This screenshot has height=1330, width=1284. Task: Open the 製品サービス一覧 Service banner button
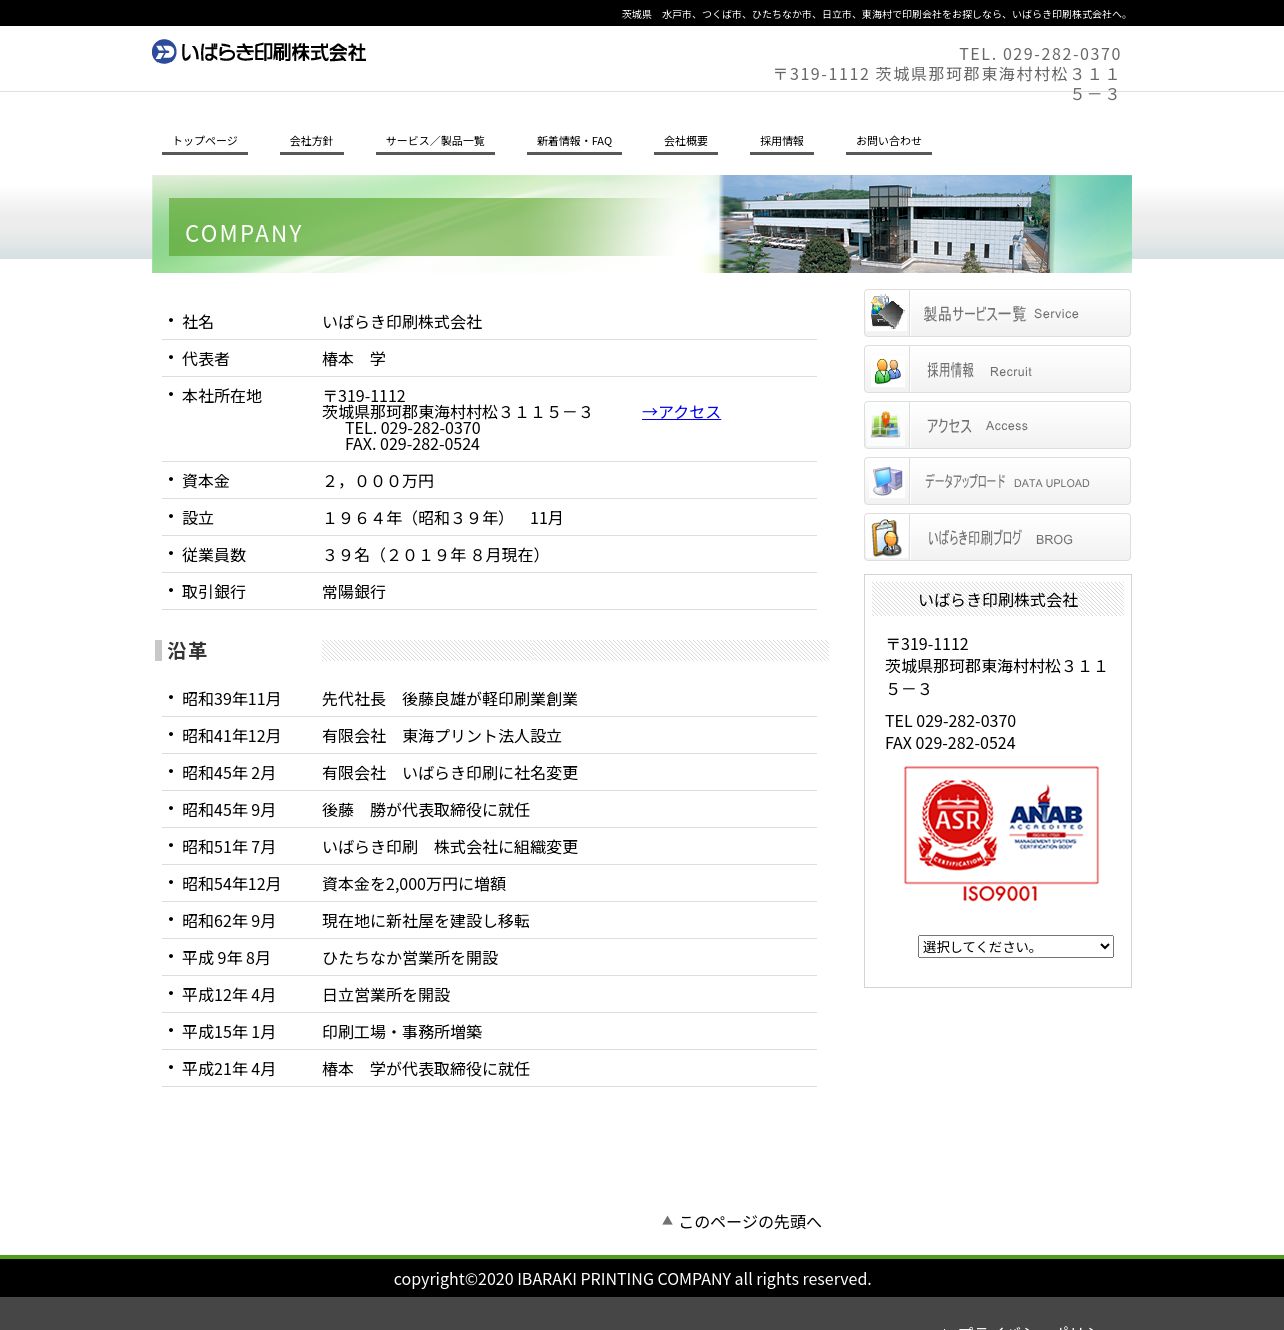tap(998, 313)
